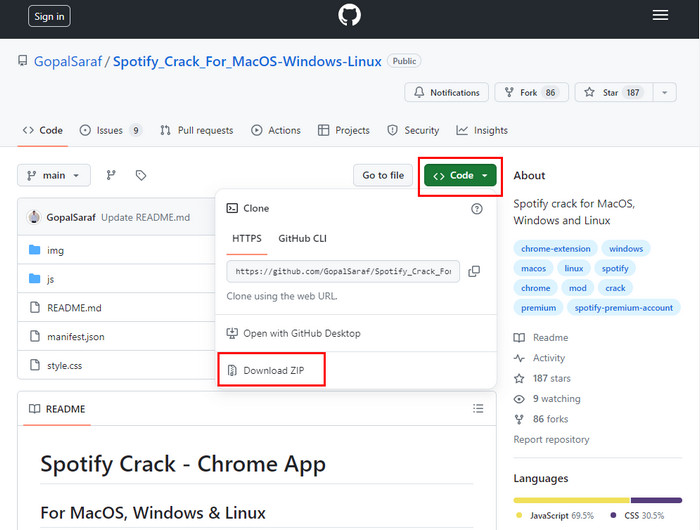Click the GitHub Desktop download icon
This screenshot has height=530, width=700.
(x=232, y=333)
